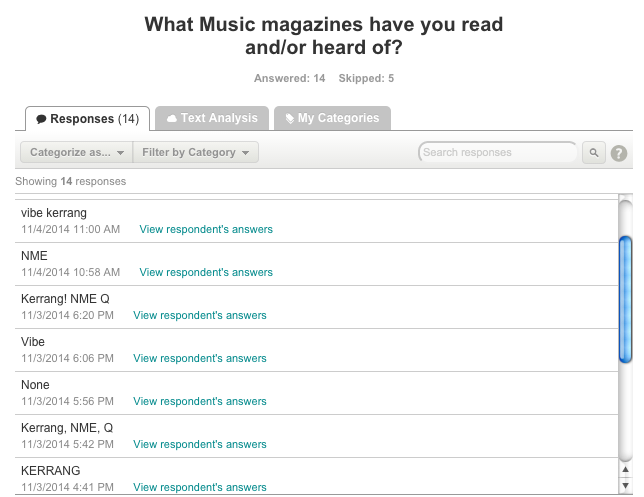Click the 'Skipped: 5' count text
The width and height of the screenshot is (644, 497).
366,78
